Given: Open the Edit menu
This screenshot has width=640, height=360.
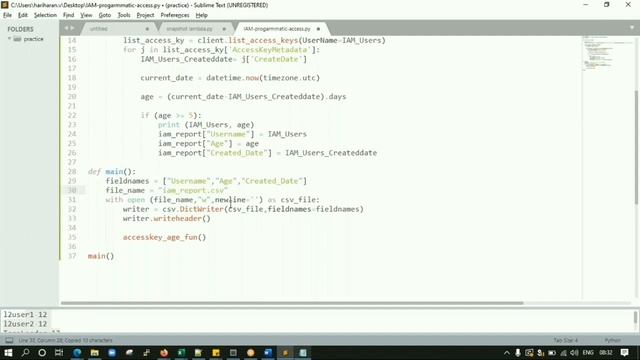Looking at the screenshot, I should tap(23, 15).
